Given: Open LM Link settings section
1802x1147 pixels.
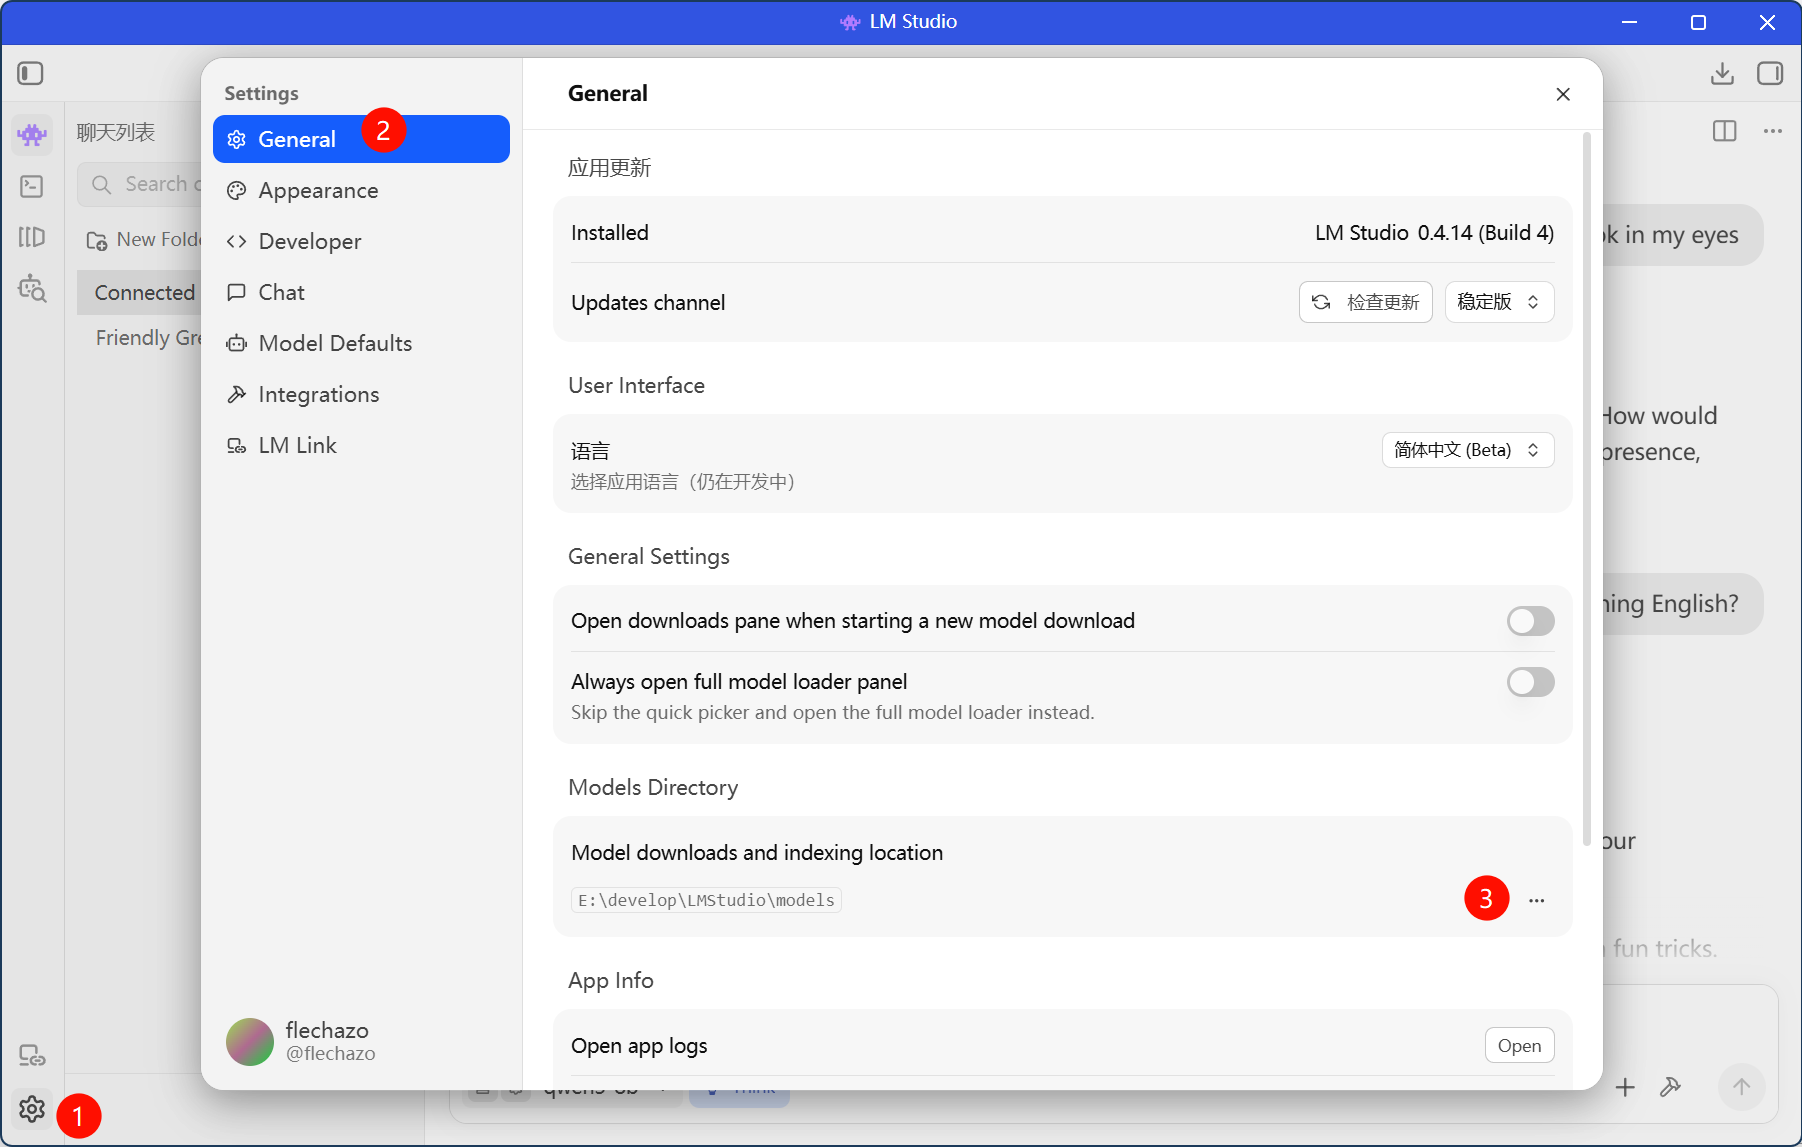Looking at the screenshot, I should pyautogui.click(x=361, y=445).
